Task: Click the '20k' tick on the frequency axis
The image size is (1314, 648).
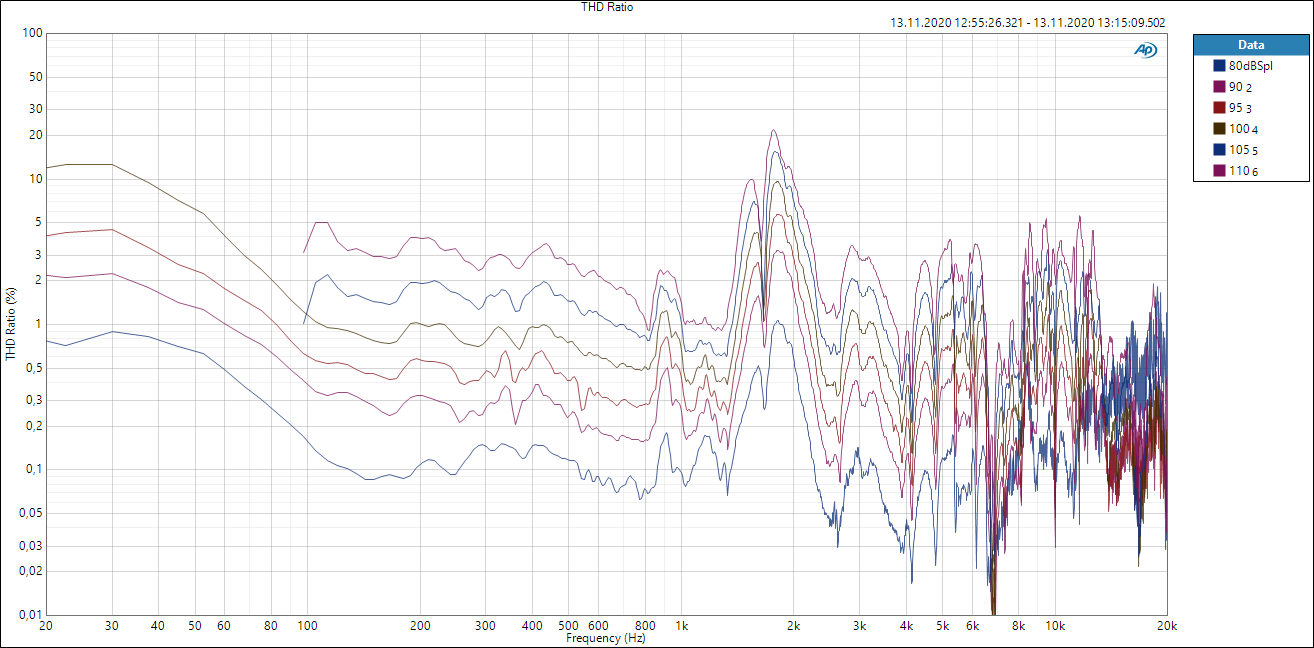Action: tap(1166, 626)
